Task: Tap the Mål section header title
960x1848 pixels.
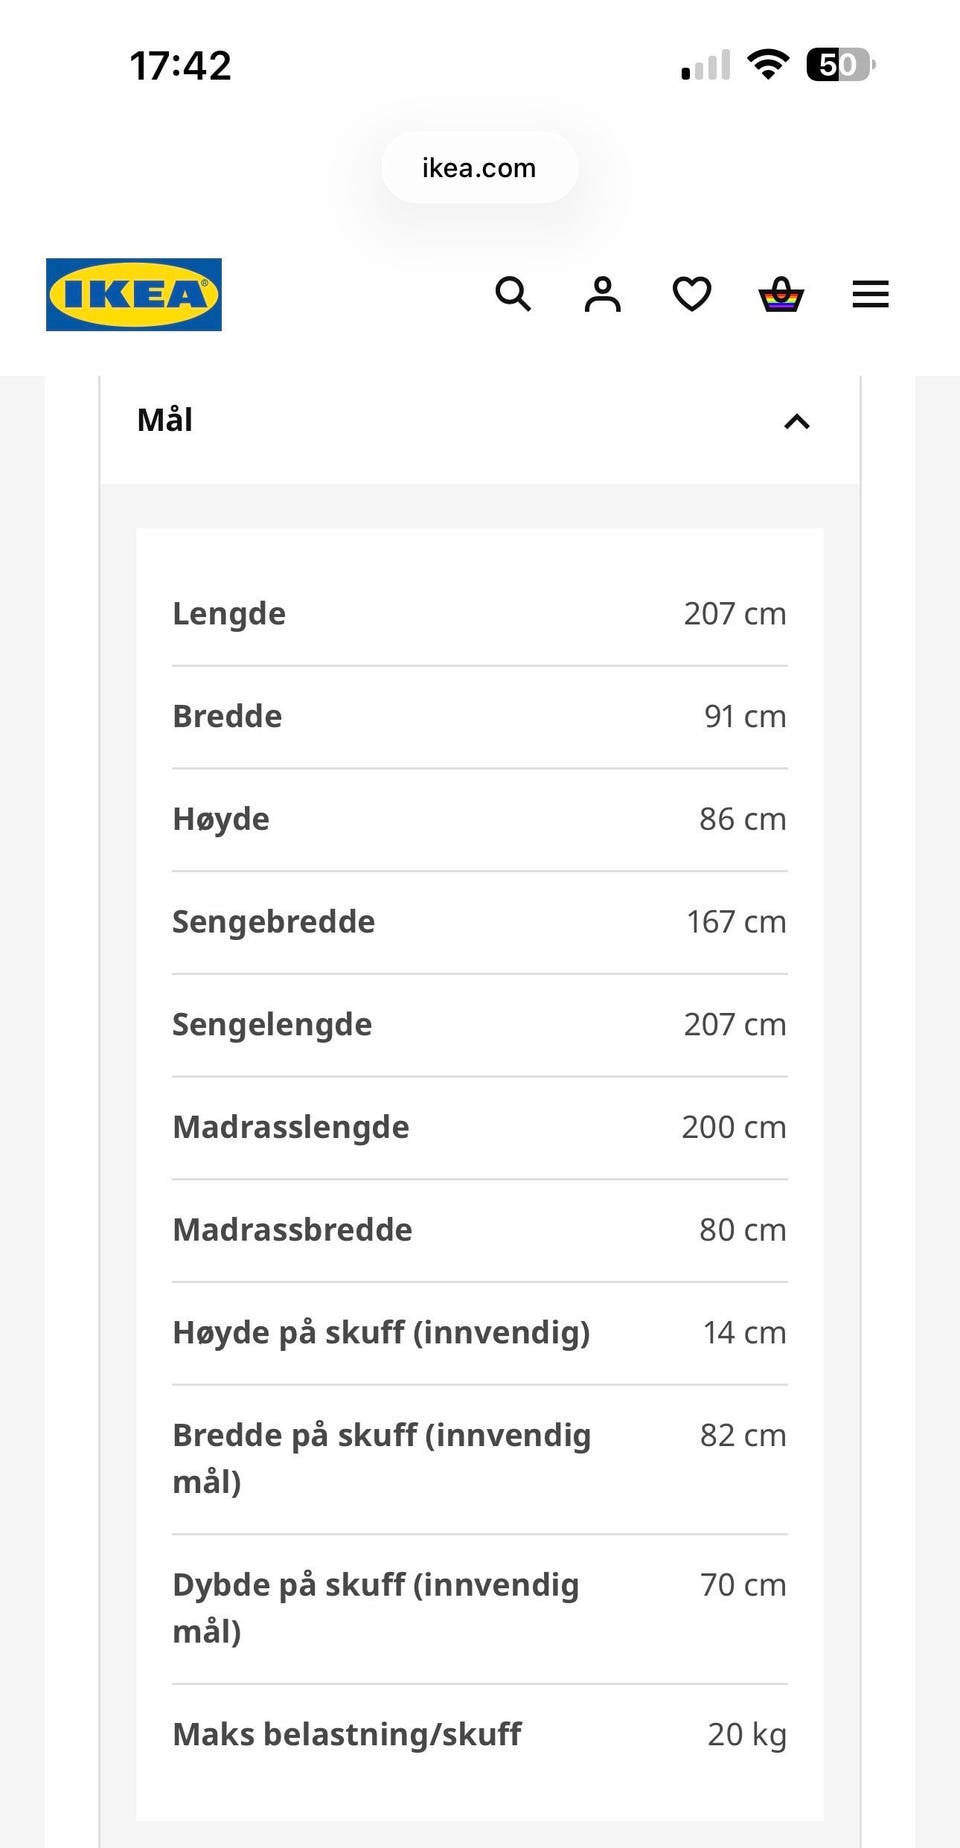Action: pyautogui.click(x=165, y=420)
